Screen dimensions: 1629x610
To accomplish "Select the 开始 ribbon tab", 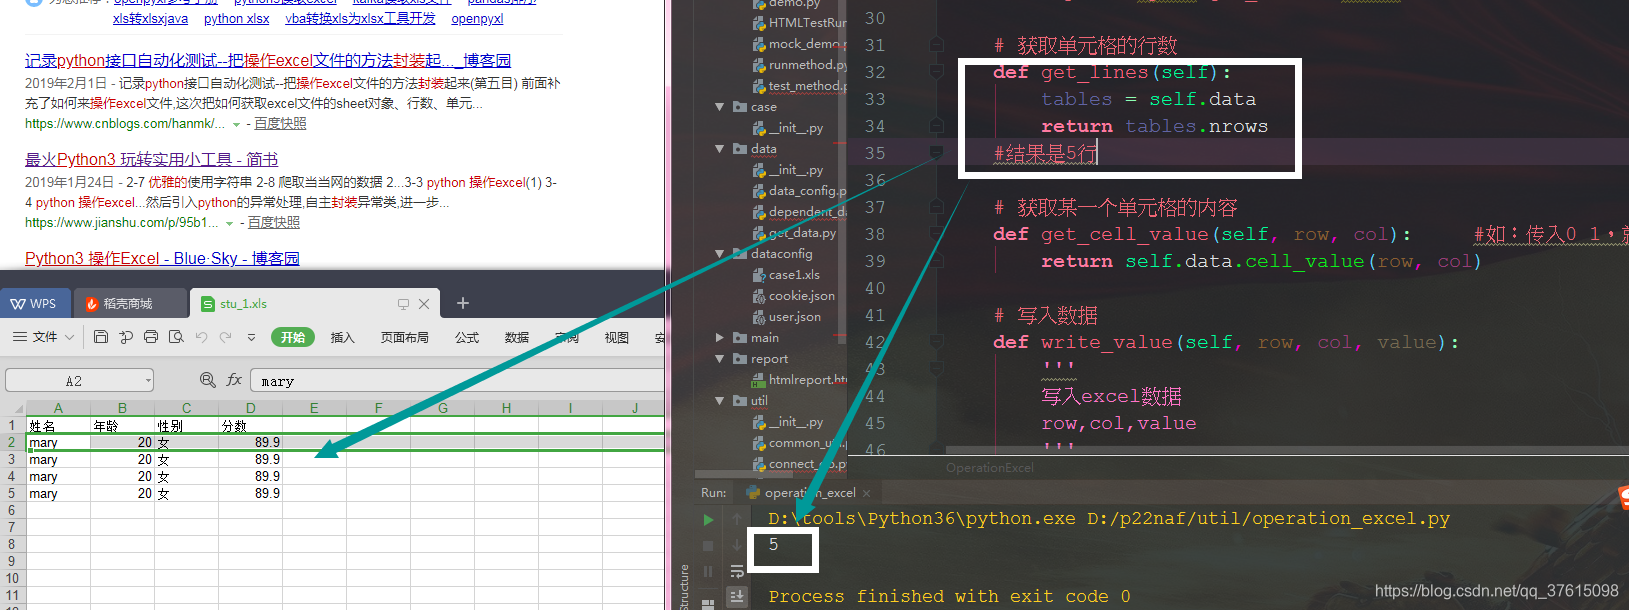I will [x=293, y=337].
